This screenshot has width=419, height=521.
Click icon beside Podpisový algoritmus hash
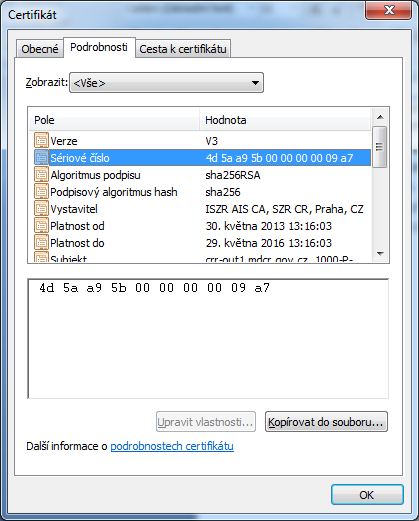(x=41, y=192)
